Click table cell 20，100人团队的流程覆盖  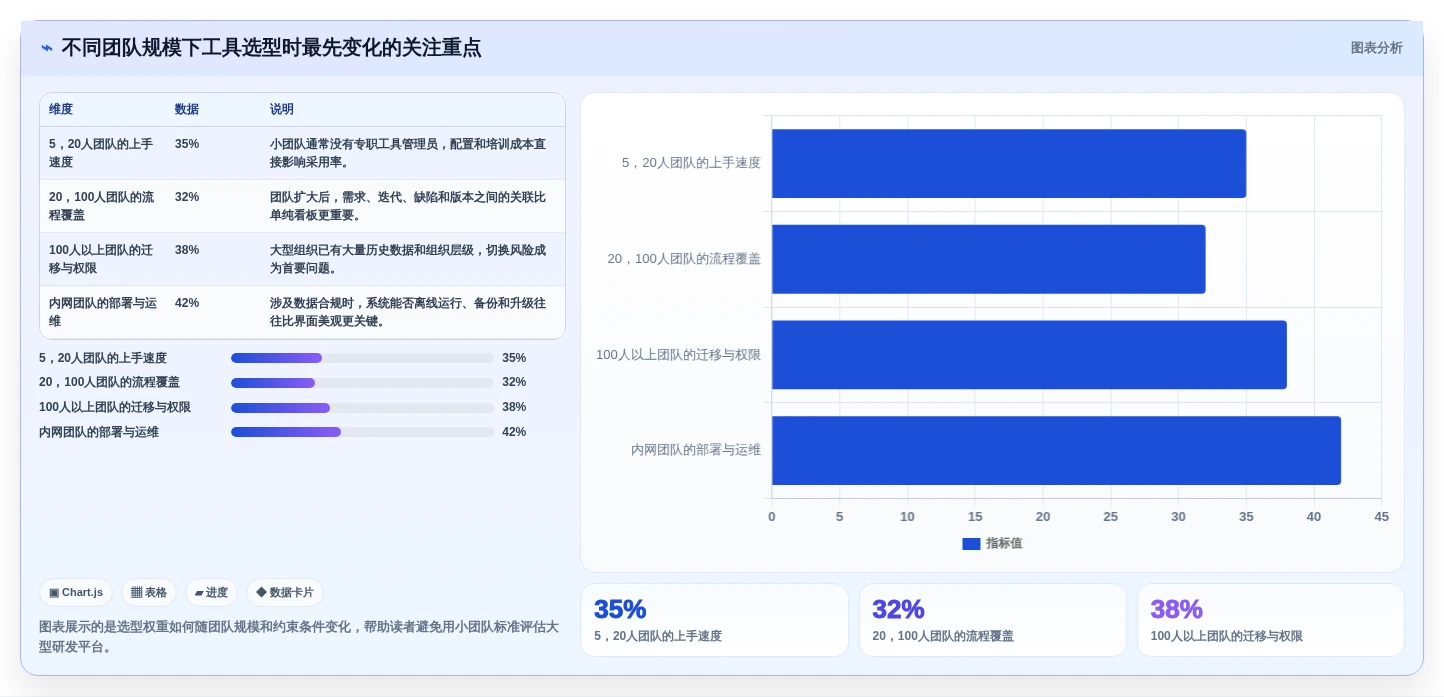click(x=103, y=206)
